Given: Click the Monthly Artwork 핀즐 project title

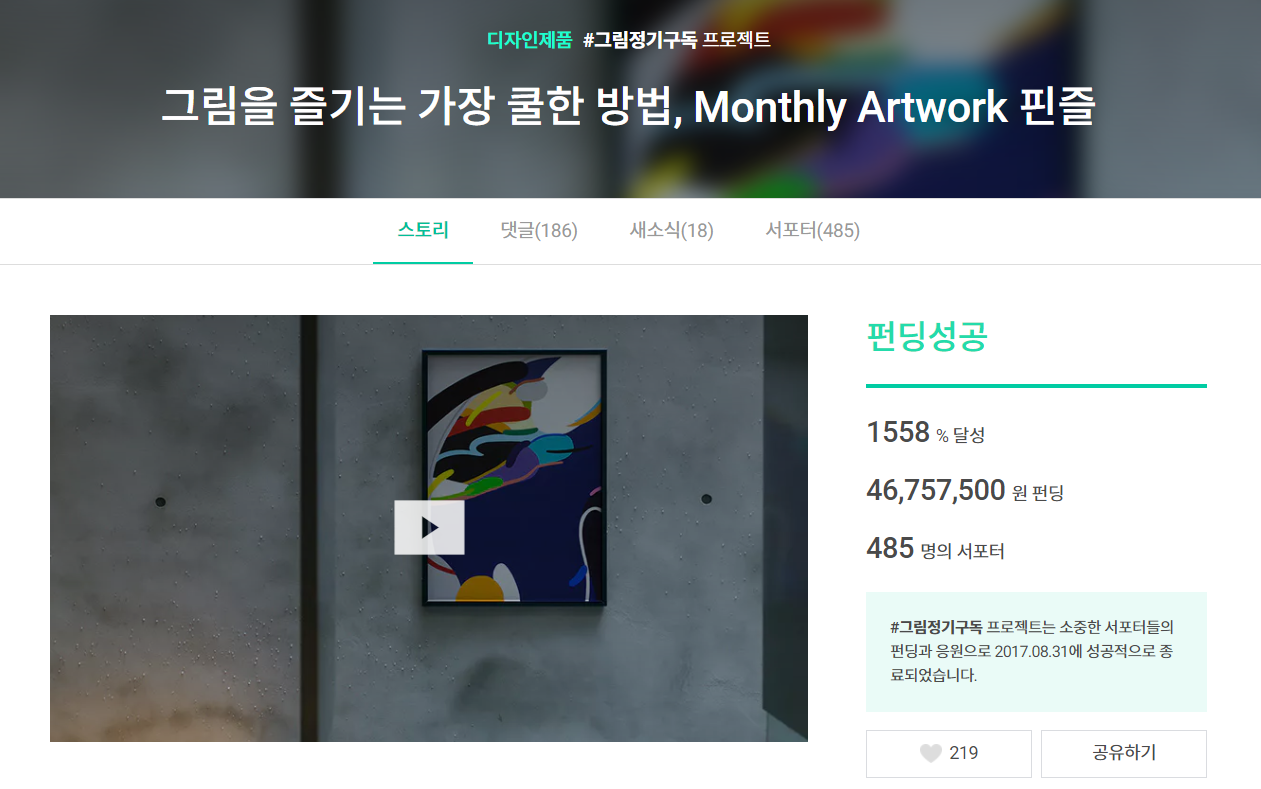Looking at the screenshot, I should pyautogui.click(x=628, y=107).
